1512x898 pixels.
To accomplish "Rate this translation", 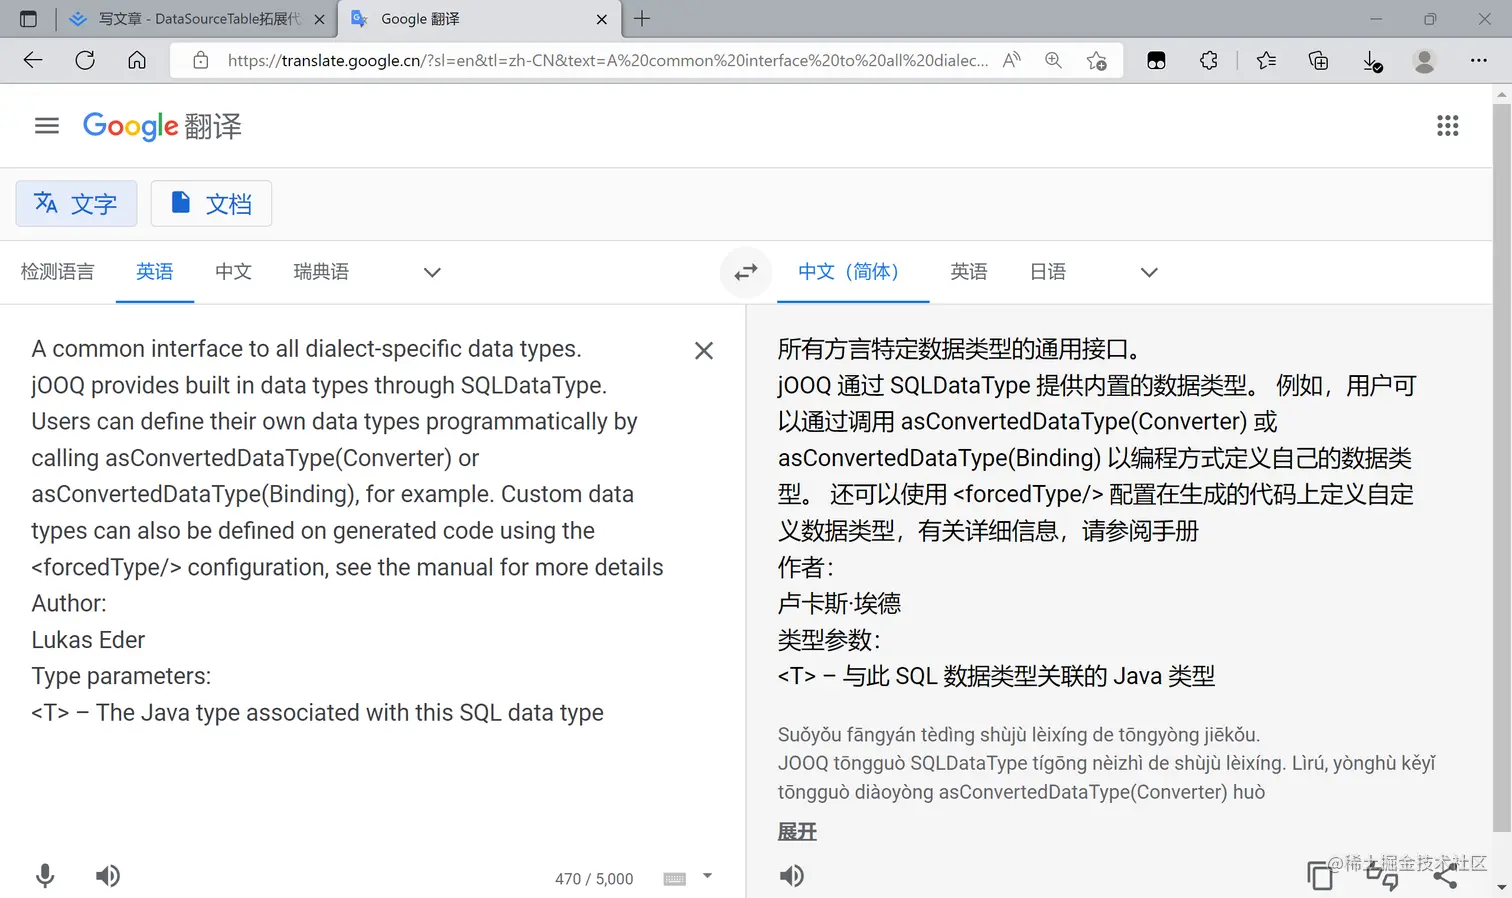I will tap(1383, 876).
